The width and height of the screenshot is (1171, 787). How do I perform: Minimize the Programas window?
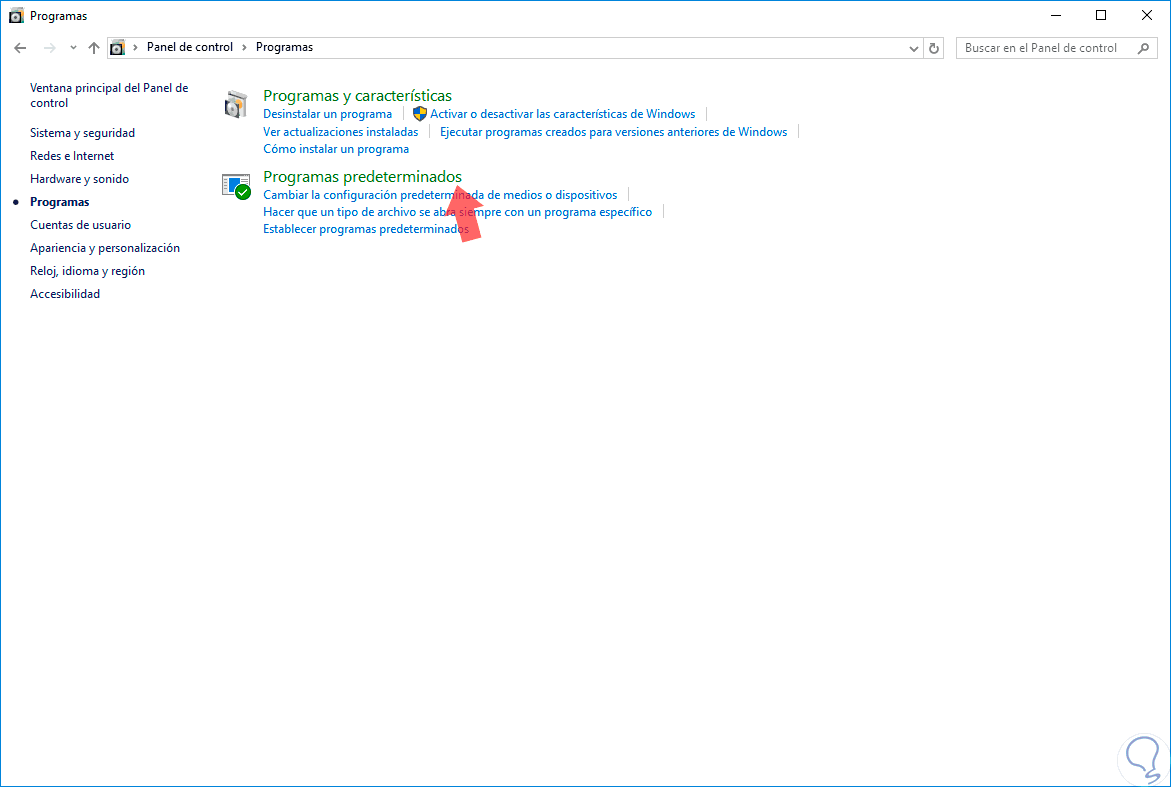[x=1056, y=16]
